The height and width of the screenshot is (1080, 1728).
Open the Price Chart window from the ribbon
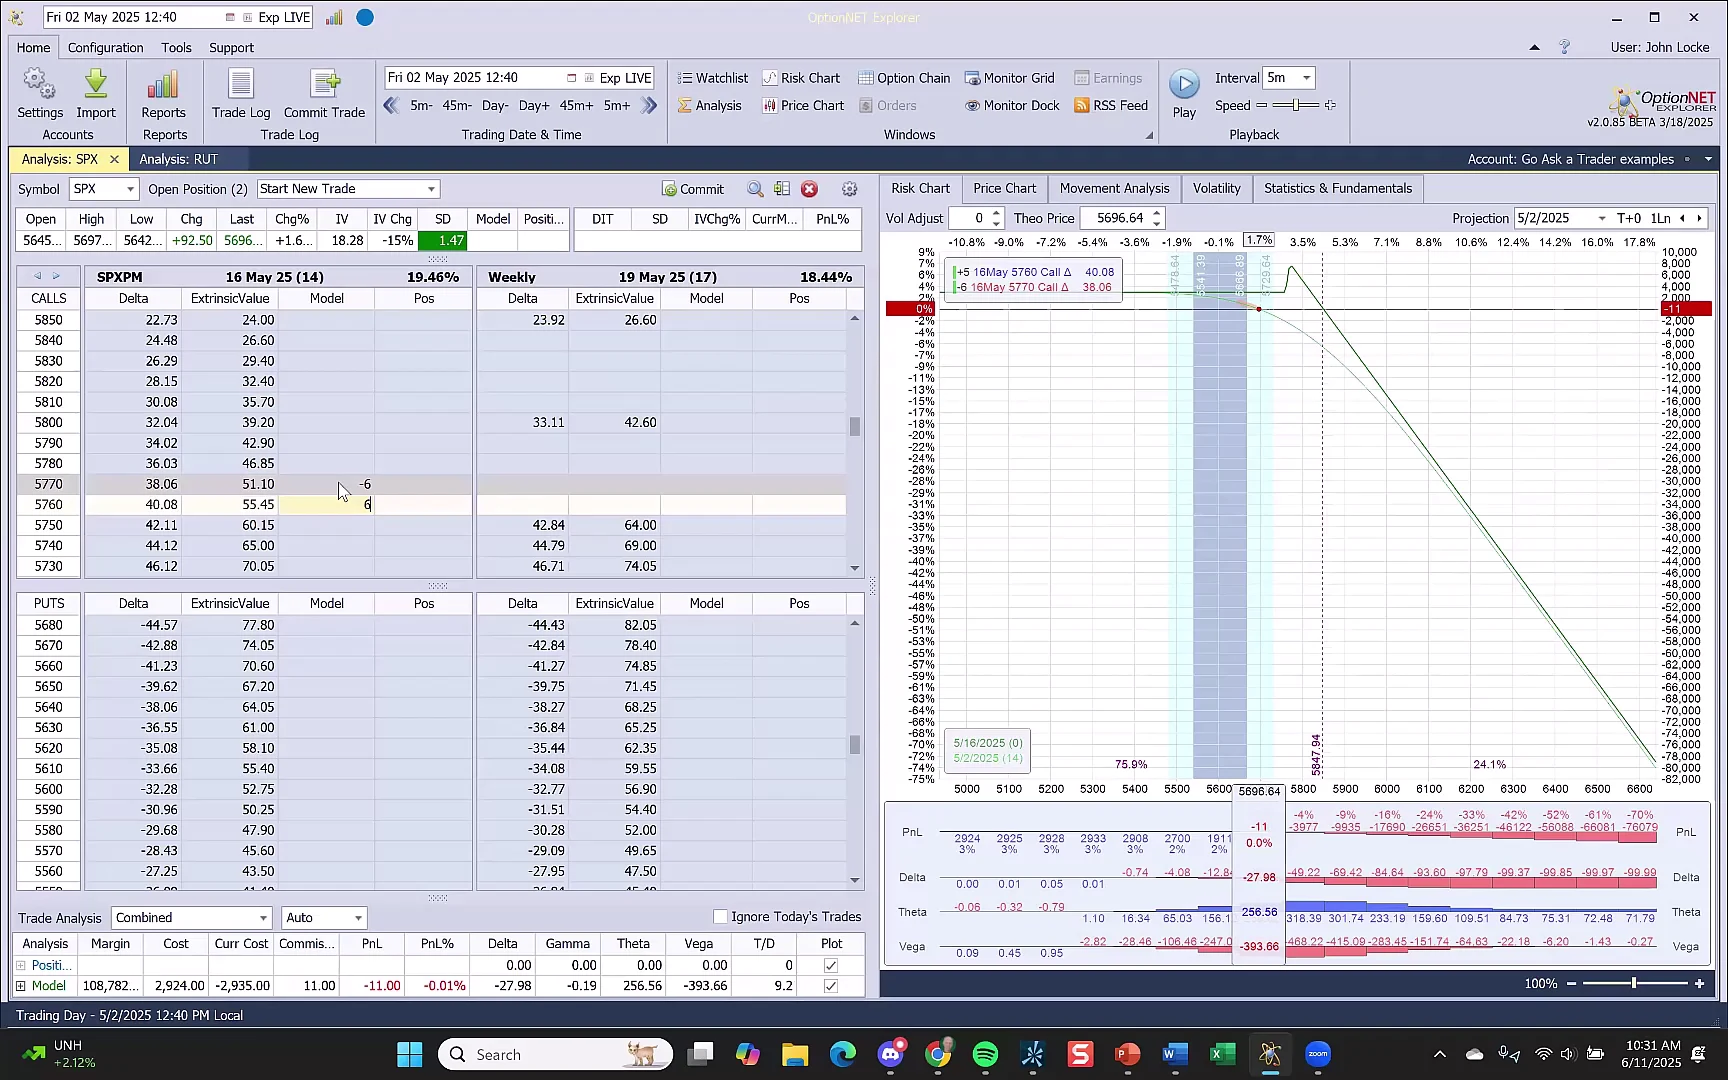(x=803, y=105)
